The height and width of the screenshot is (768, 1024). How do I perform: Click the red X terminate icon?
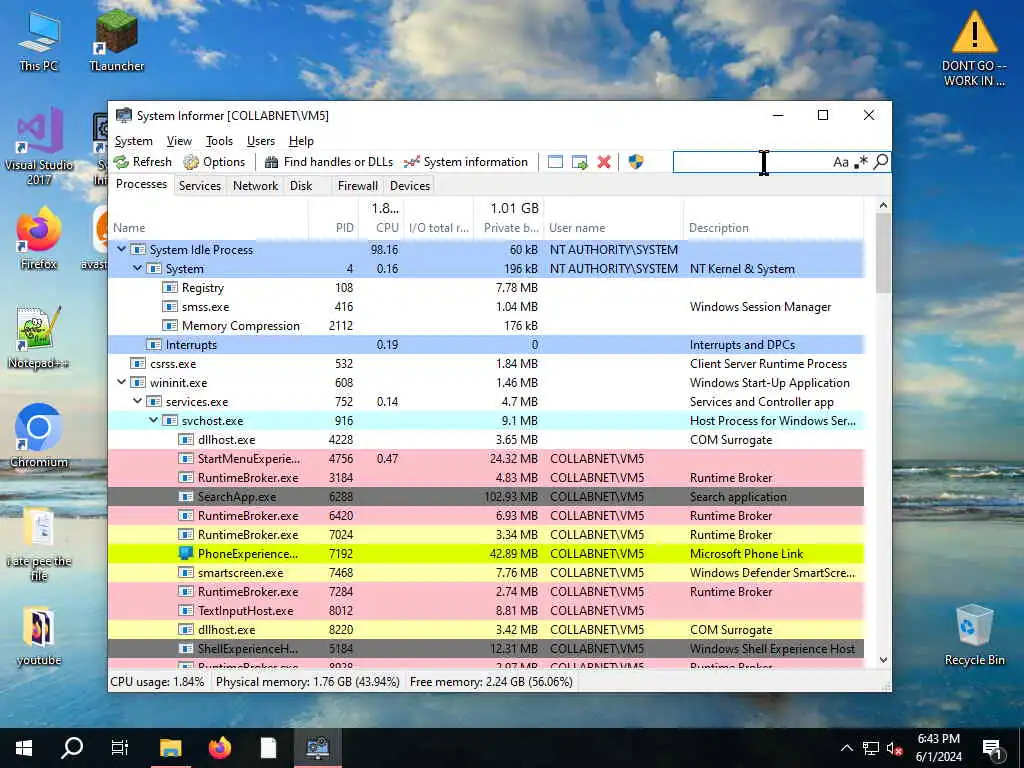tap(604, 162)
